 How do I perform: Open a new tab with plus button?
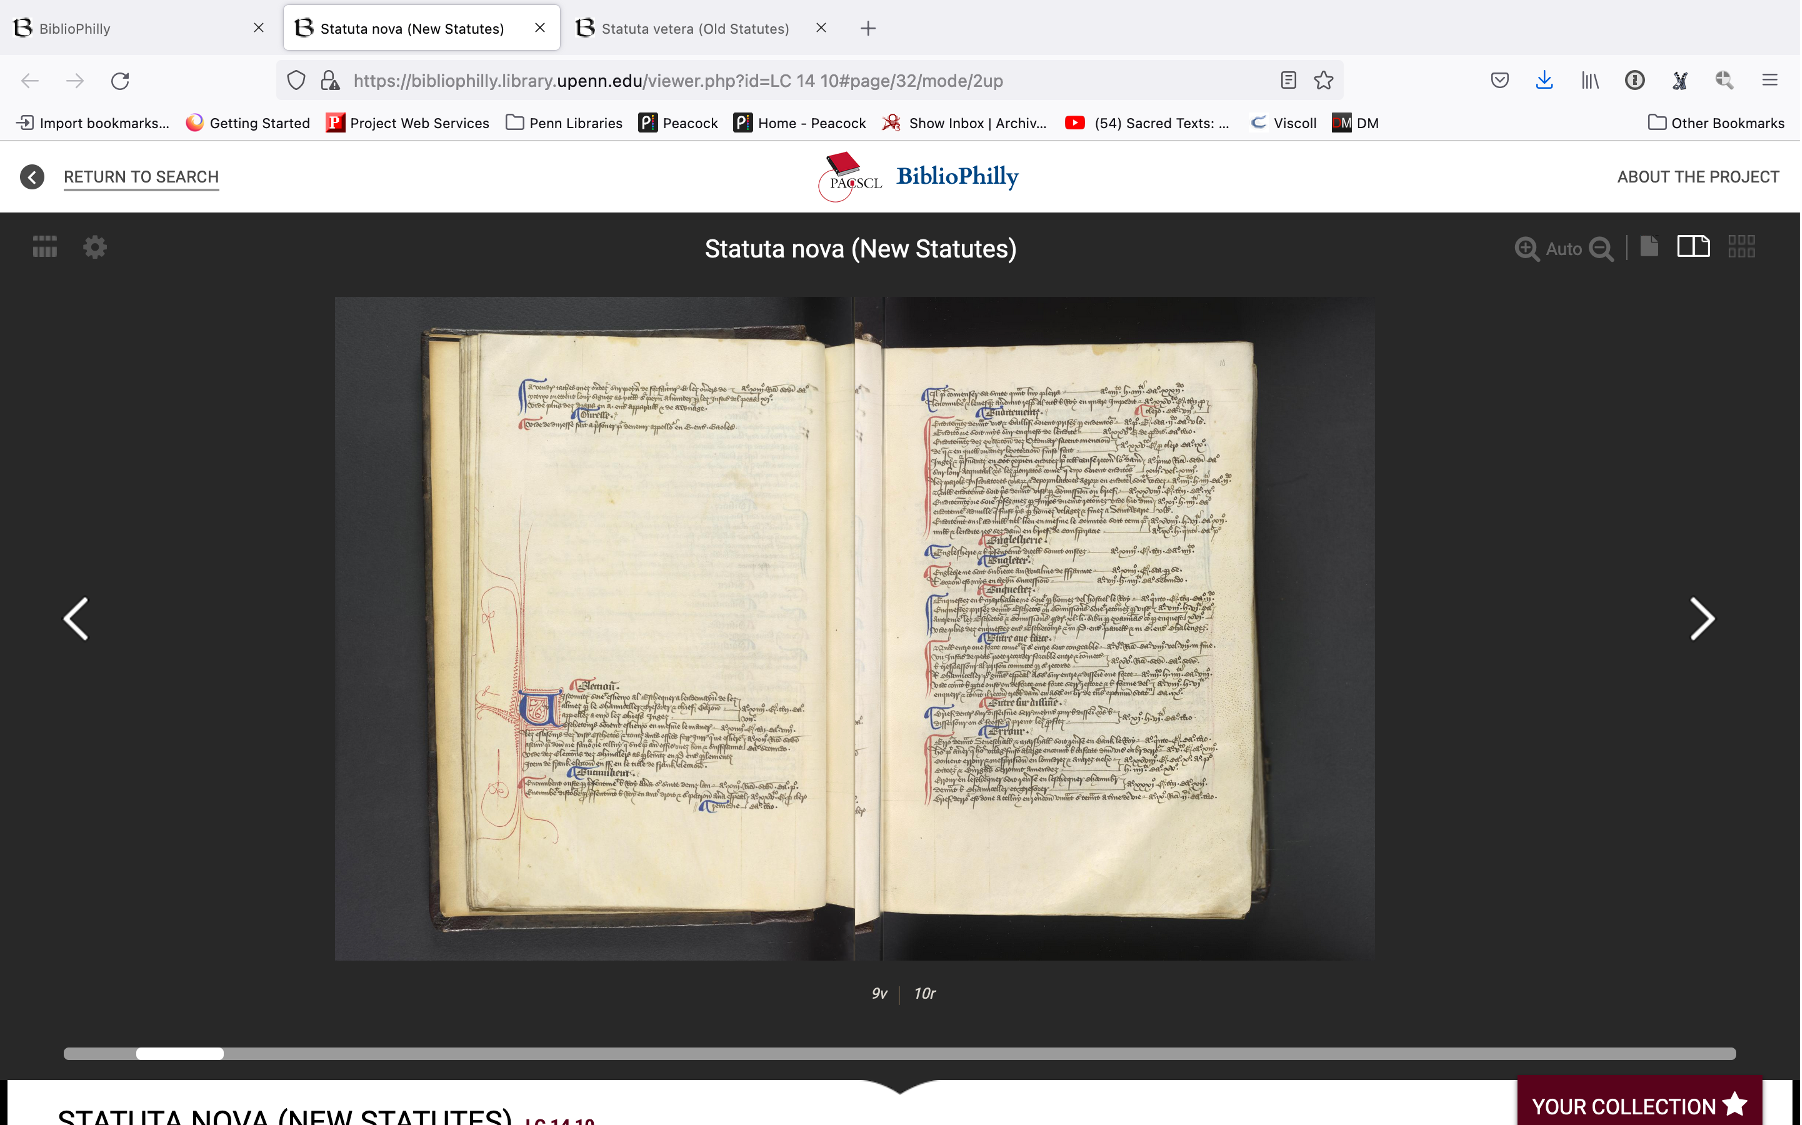tap(868, 28)
